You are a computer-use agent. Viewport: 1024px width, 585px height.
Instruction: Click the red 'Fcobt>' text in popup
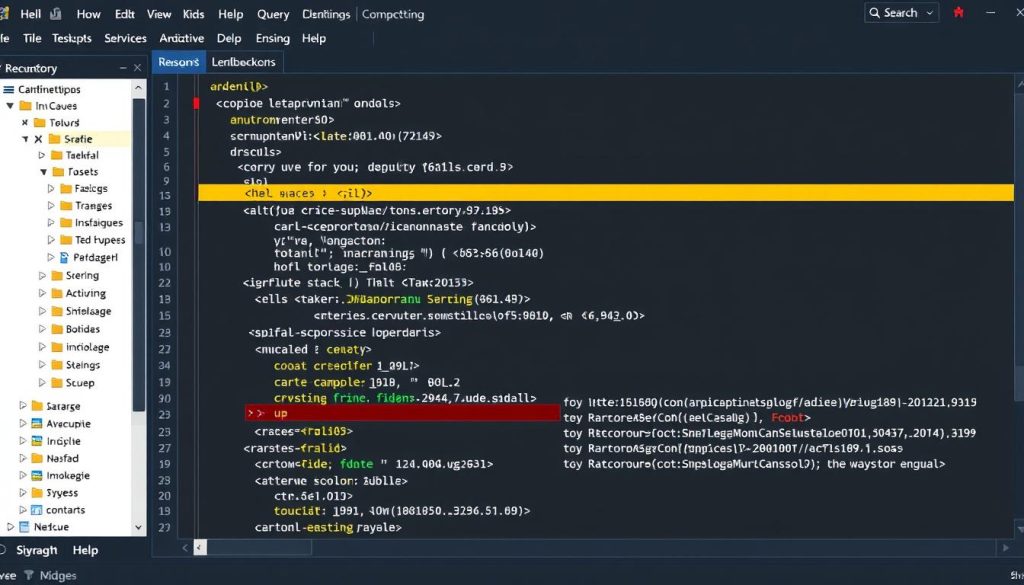click(x=791, y=417)
